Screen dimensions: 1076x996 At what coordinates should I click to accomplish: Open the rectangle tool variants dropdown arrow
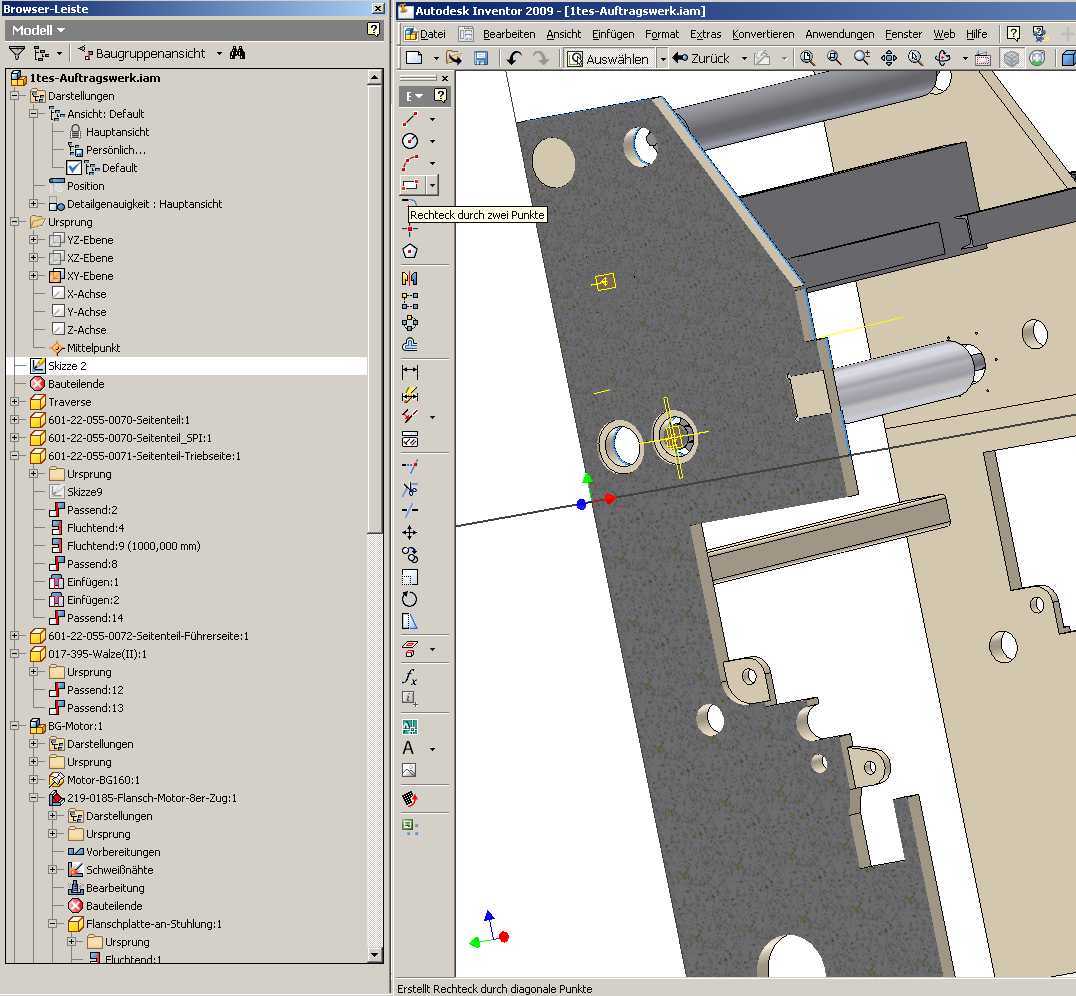pyautogui.click(x=432, y=185)
